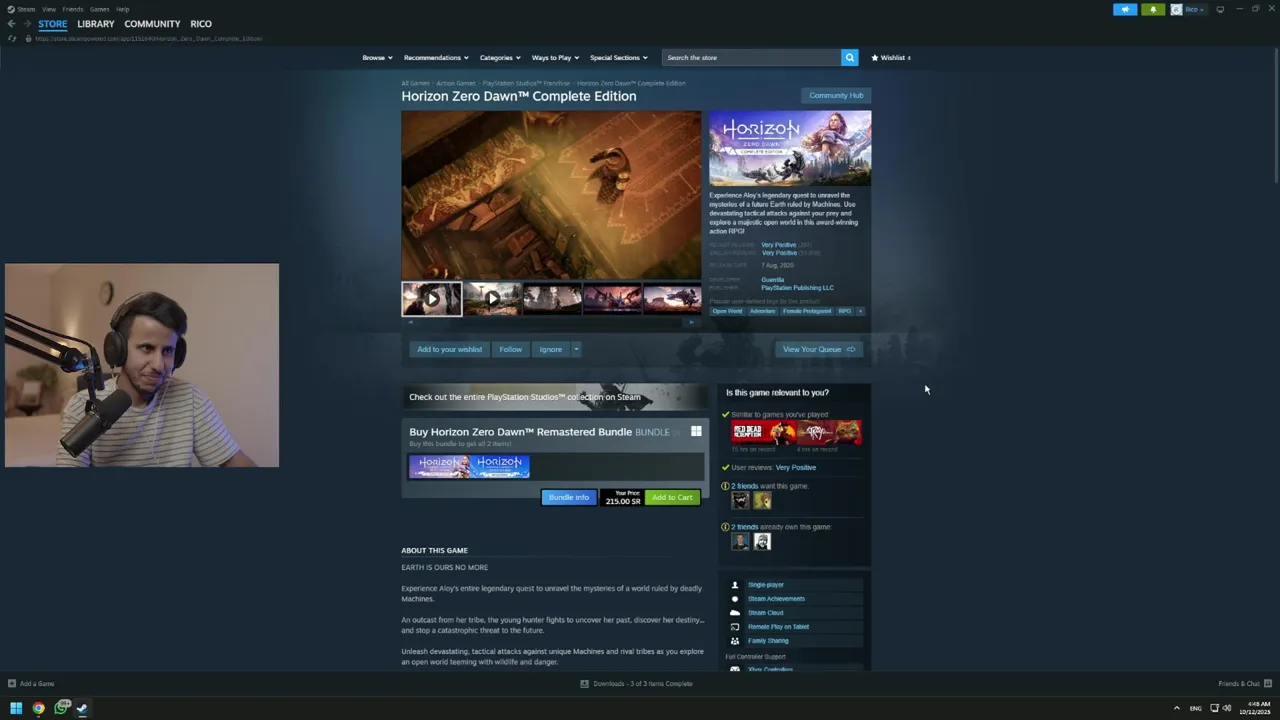Open the View menu
Image resolution: width=1280 pixels, height=720 pixels.
tap(48, 9)
